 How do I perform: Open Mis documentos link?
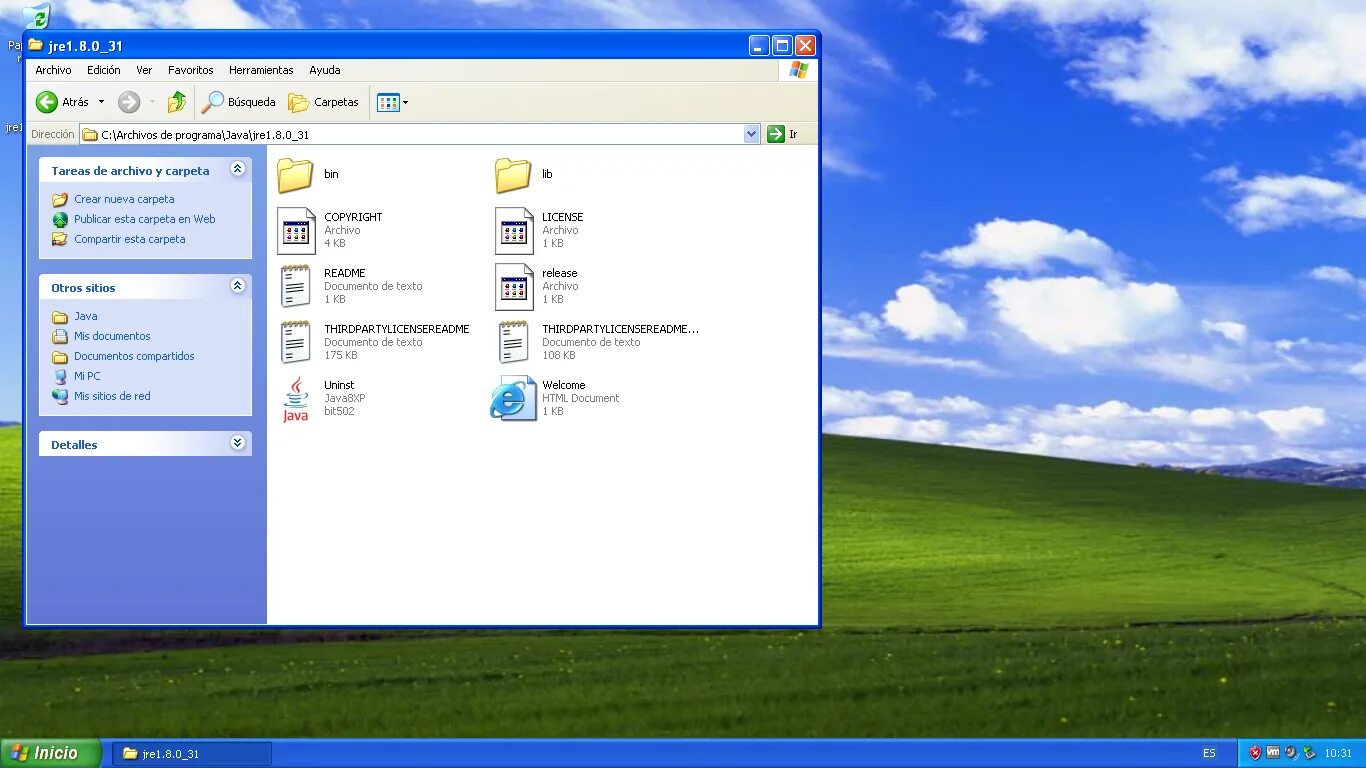click(112, 336)
